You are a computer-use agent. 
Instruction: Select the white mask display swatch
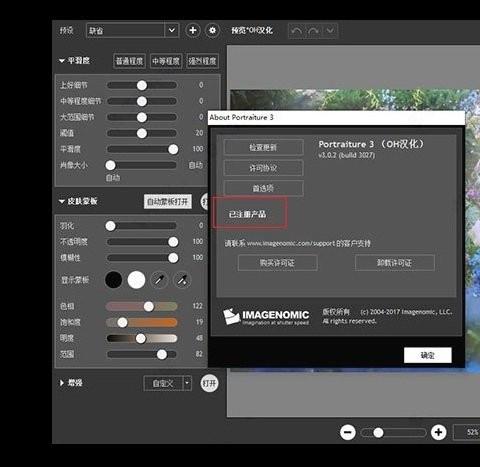(x=136, y=280)
